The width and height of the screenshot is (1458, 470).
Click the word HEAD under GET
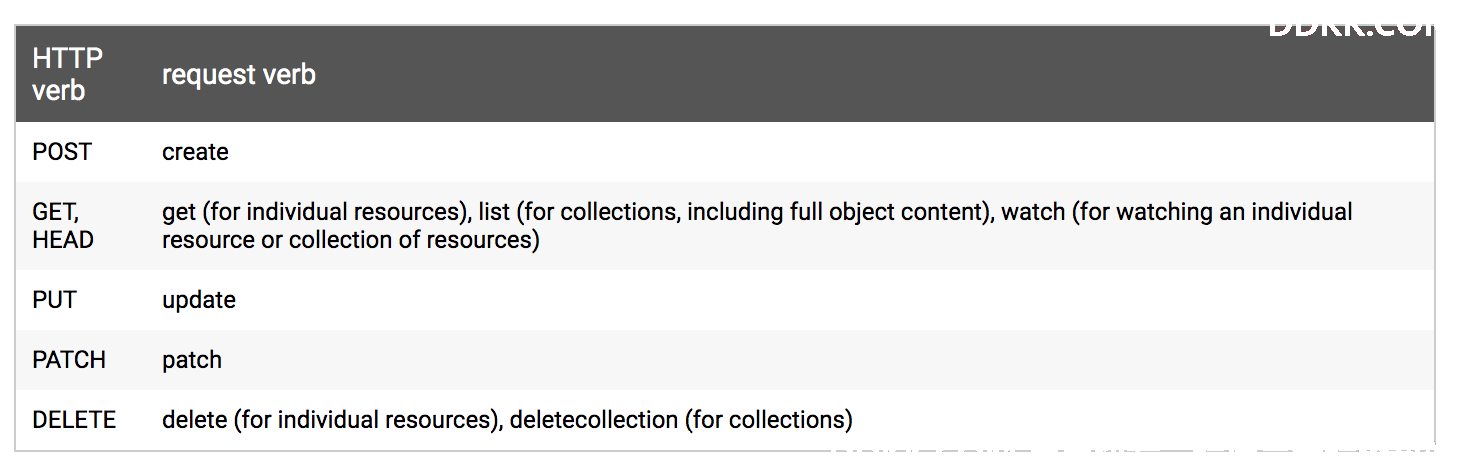[x=63, y=240]
